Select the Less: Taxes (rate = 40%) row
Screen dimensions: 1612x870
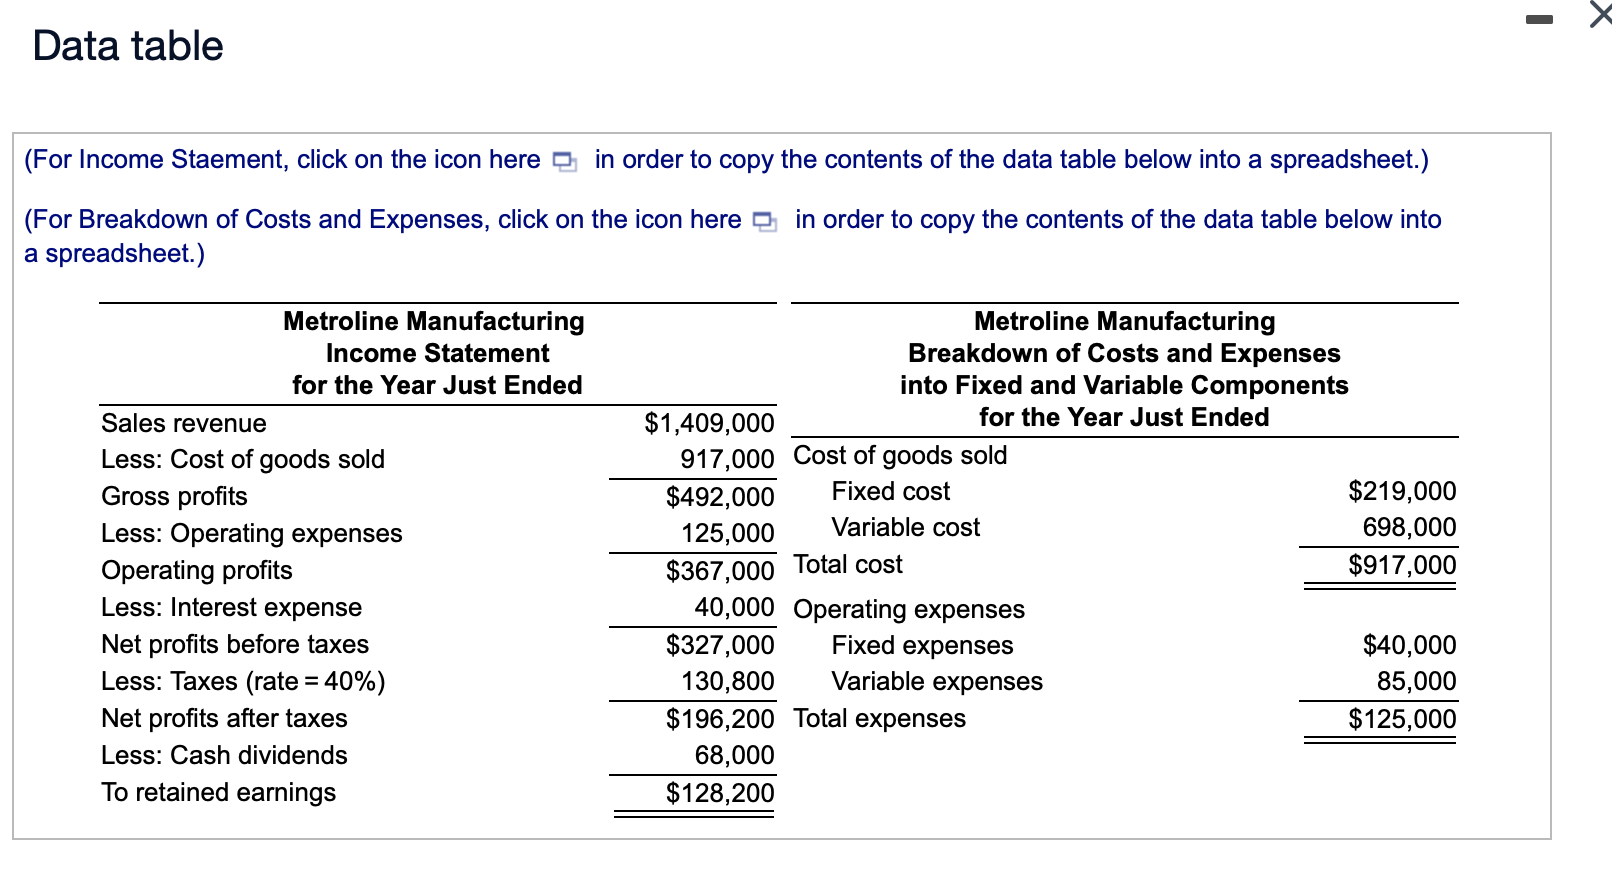pos(243,681)
